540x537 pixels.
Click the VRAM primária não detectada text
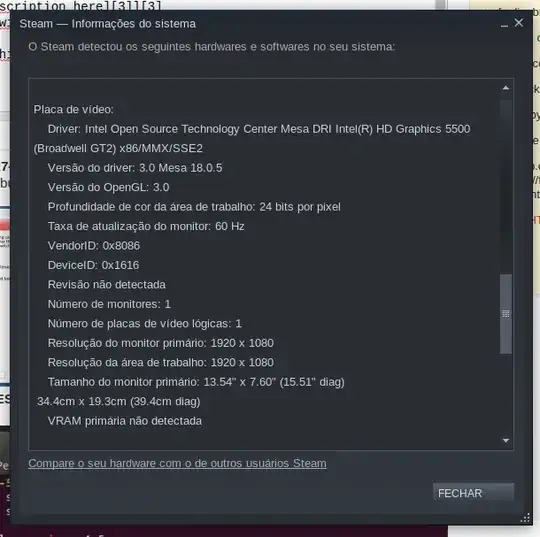pos(125,421)
